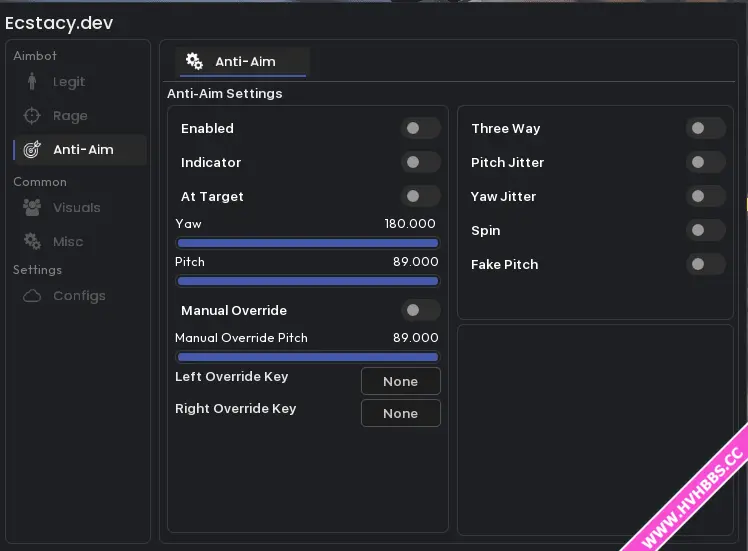Click the Right Override Key None button
Screen dimensions: 748x551
[401, 413]
